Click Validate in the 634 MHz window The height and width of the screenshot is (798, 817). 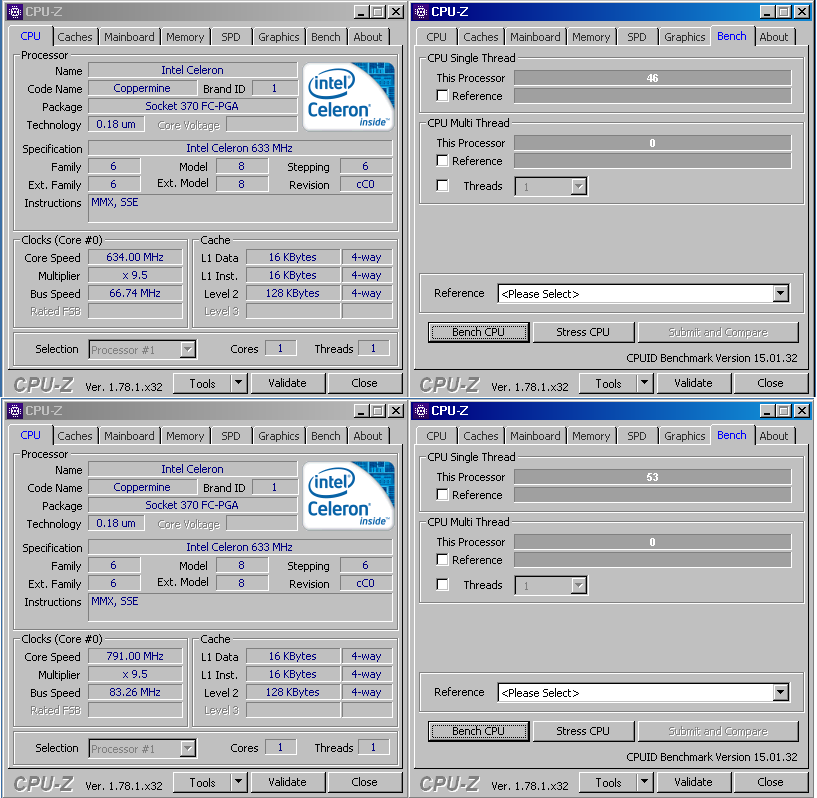(288, 383)
